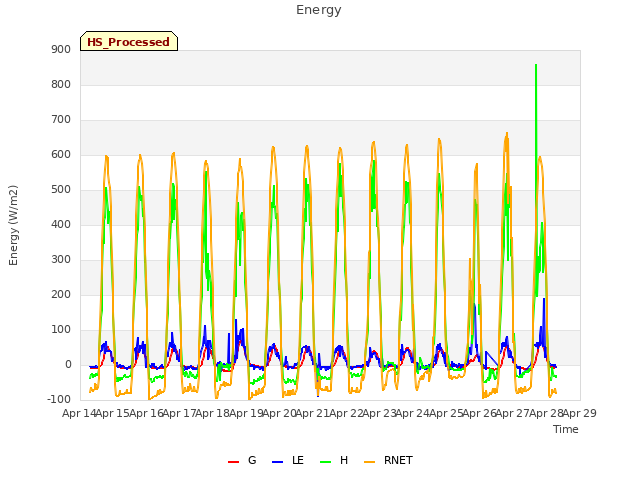Click the 500 y-axis tick label
The height and width of the screenshot is (480, 640).
tap(61, 190)
